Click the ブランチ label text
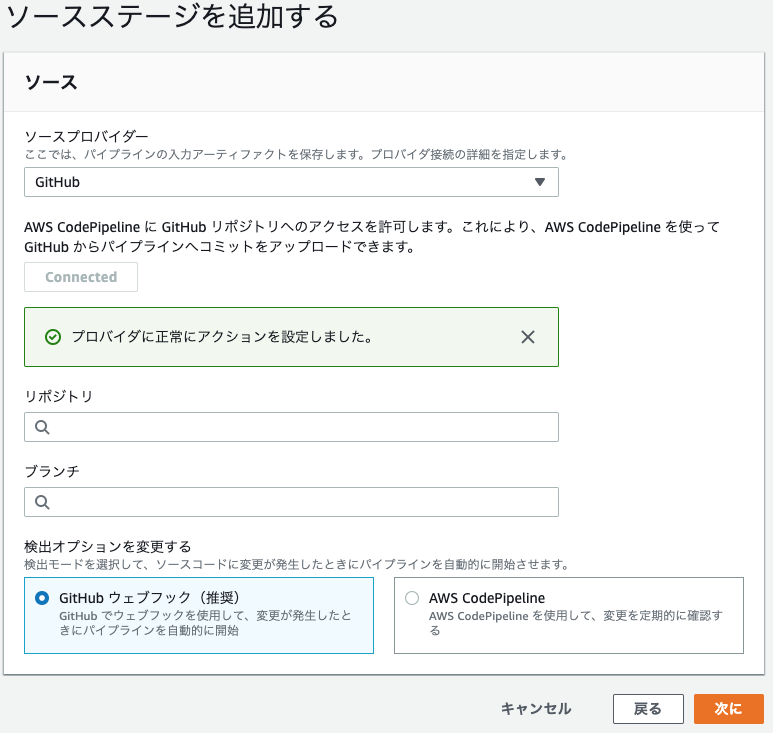The width and height of the screenshot is (773, 733). 52,471
